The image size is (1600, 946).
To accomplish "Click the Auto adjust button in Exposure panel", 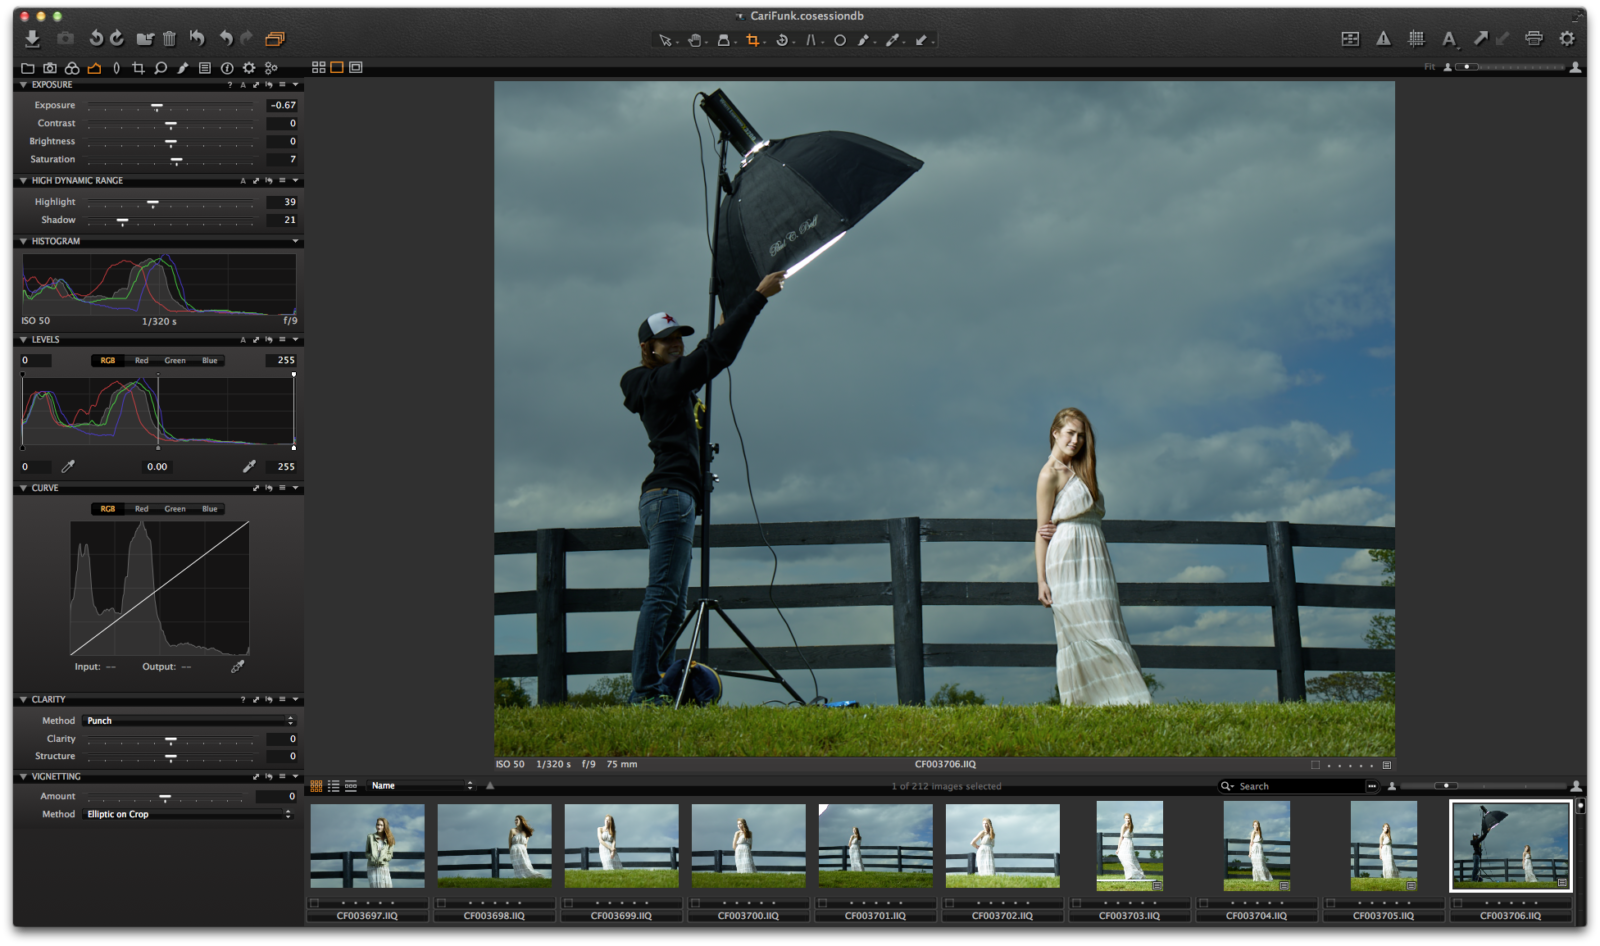I will 244,85.
